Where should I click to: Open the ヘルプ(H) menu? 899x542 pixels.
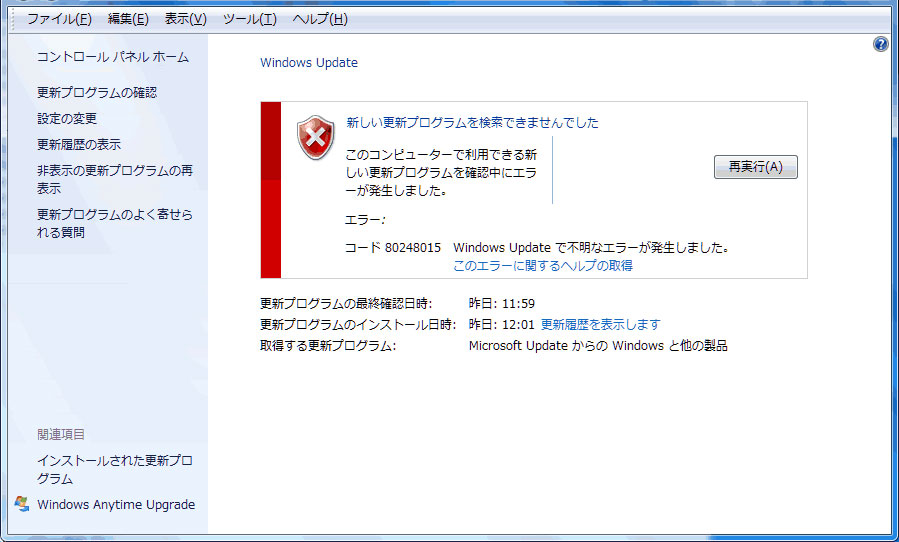click(x=320, y=19)
